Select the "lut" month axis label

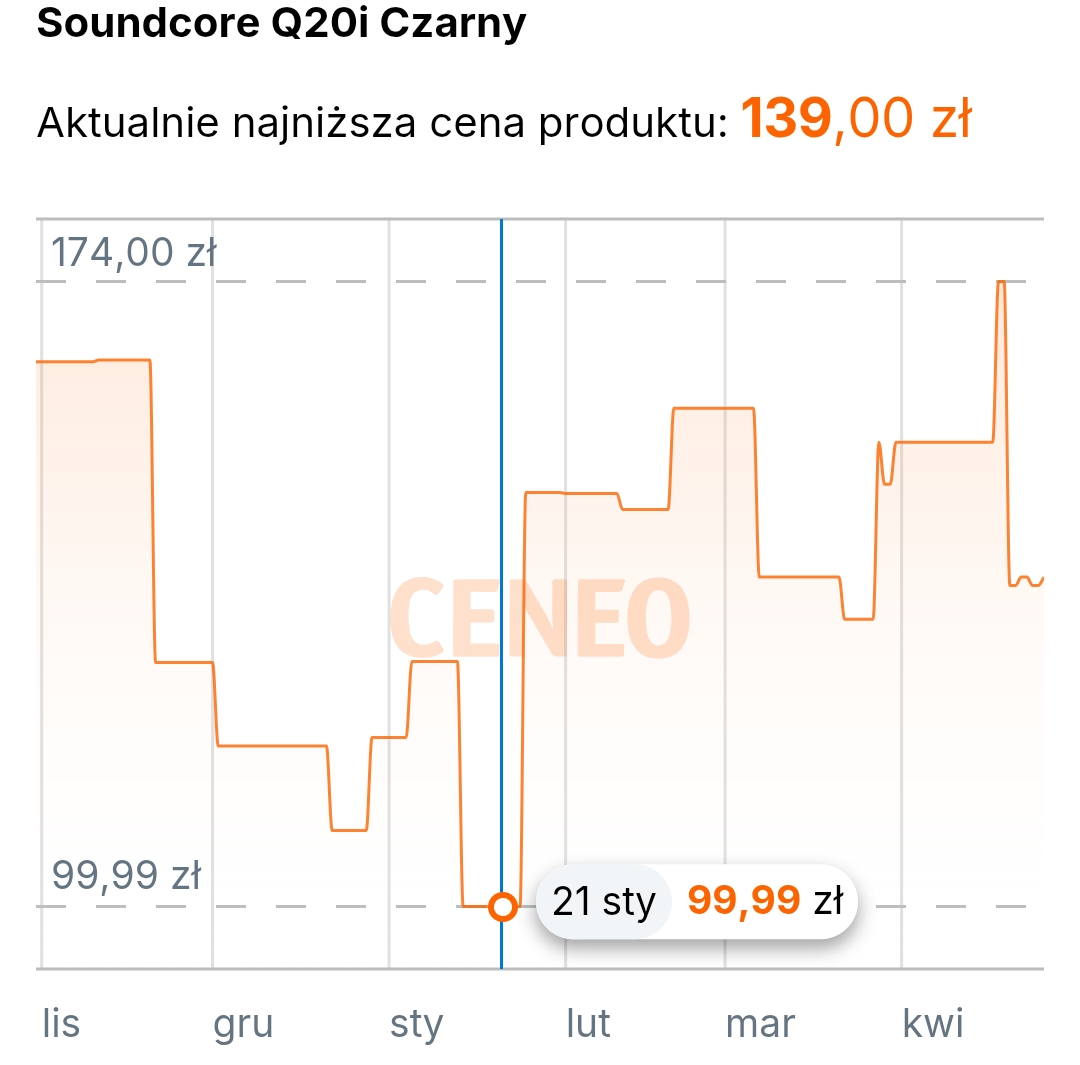pyautogui.click(x=588, y=1024)
